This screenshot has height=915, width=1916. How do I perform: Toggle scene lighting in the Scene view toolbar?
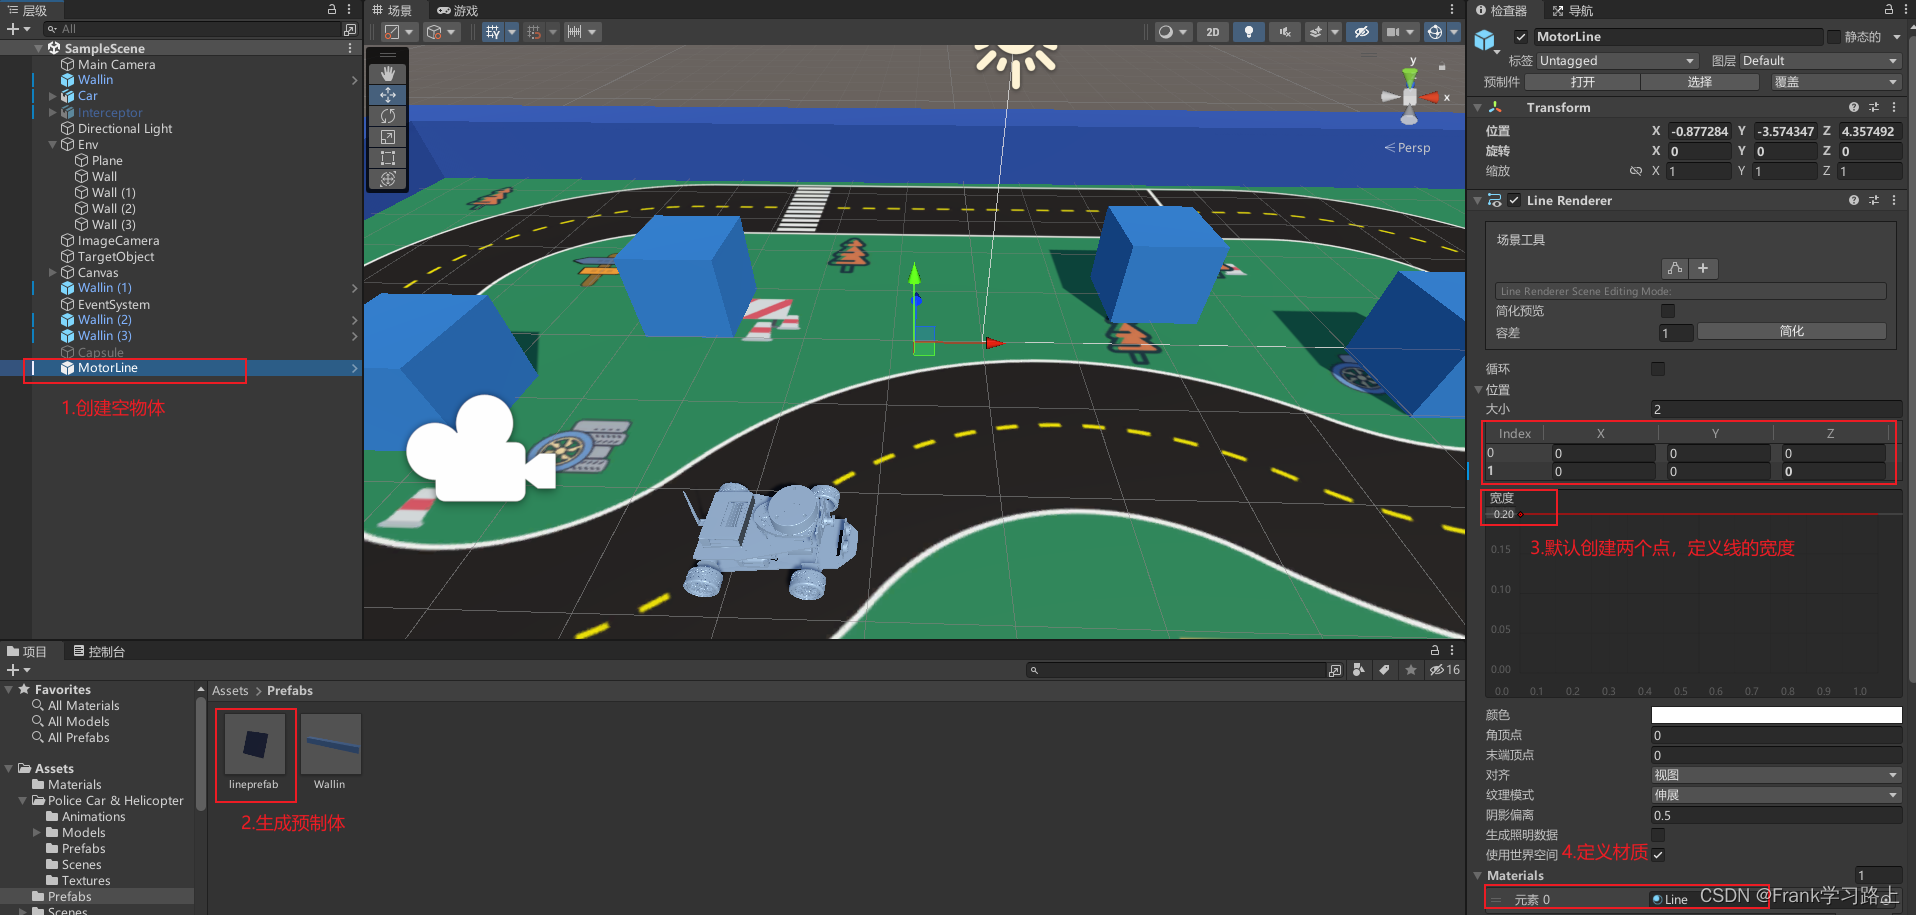click(1248, 32)
